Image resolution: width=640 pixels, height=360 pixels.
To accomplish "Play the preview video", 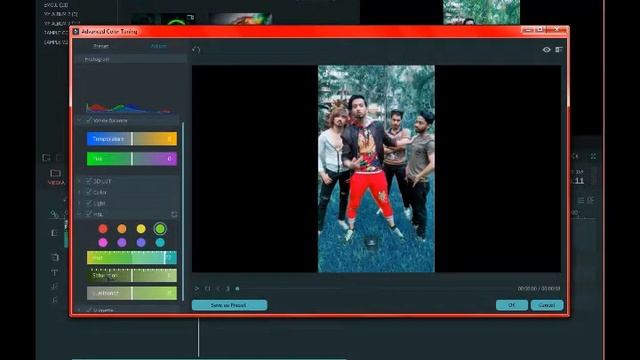I will [197, 289].
